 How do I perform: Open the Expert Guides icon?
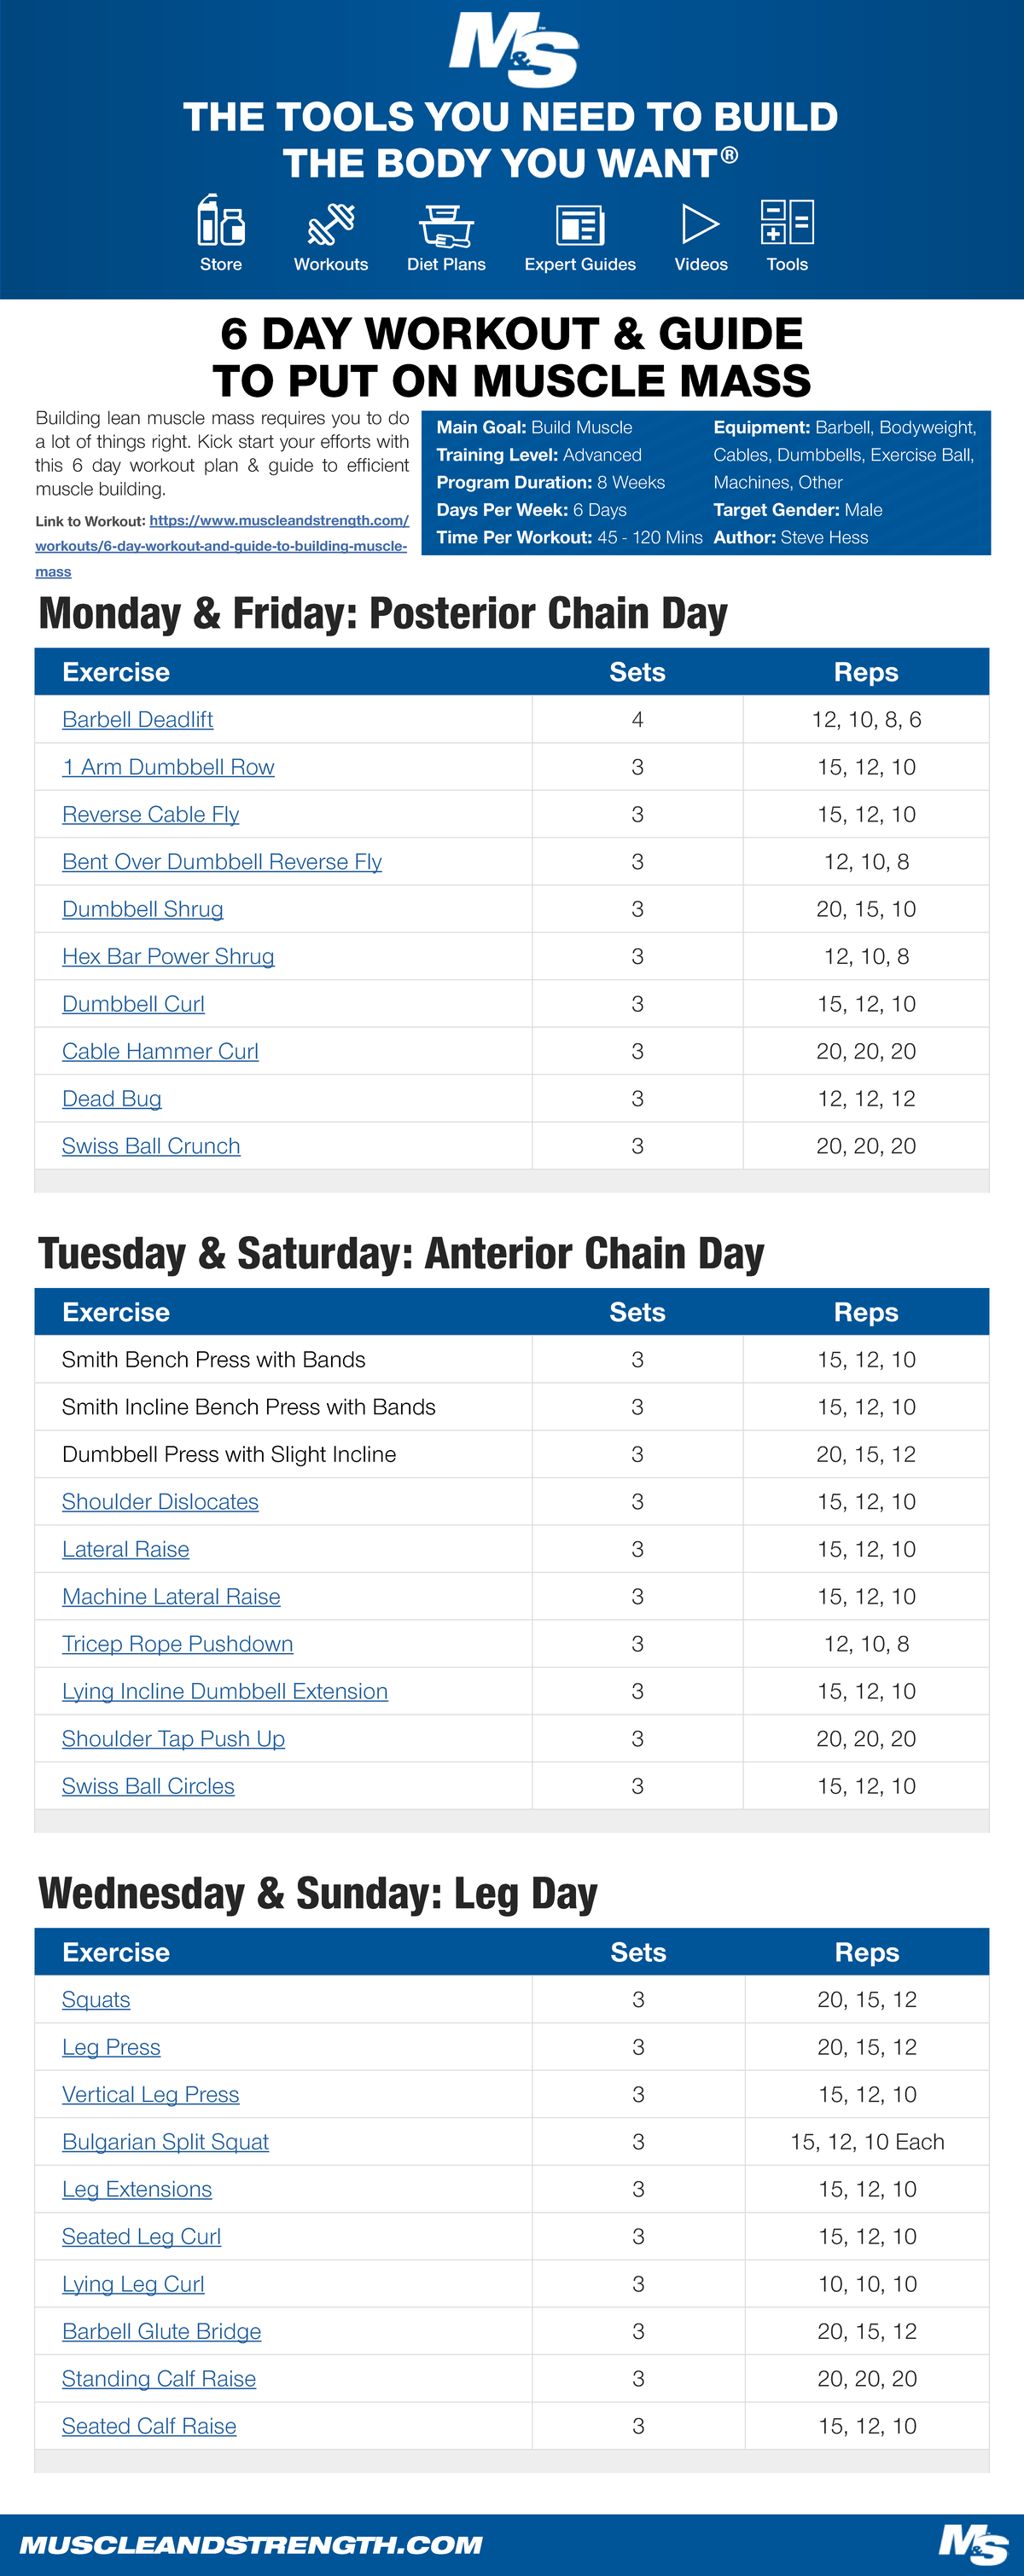[x=580, y=225]
